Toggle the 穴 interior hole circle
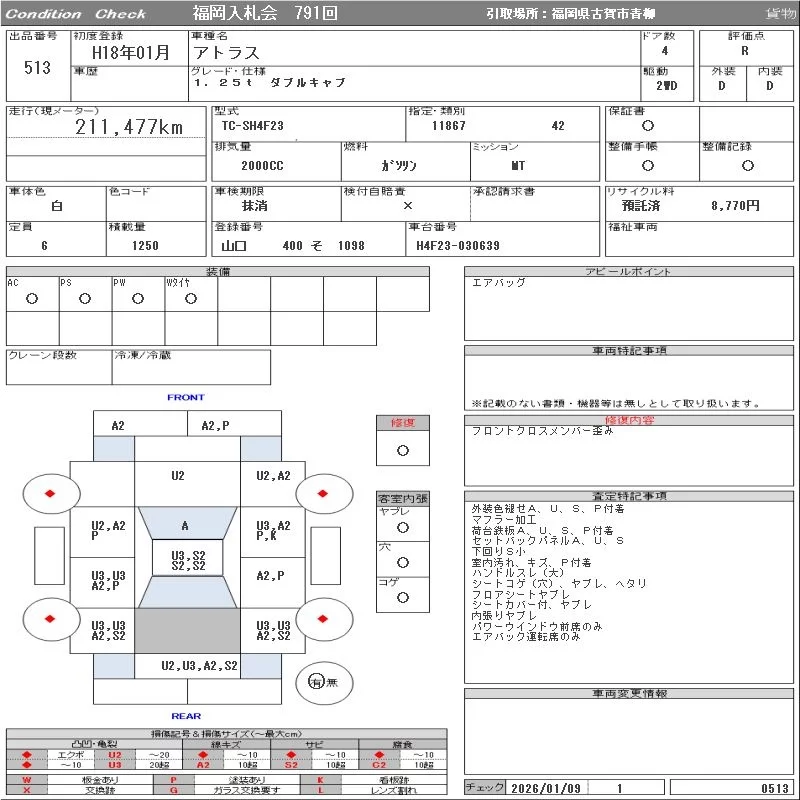The height and width of the screenshot is (800, 800). pos(402,563)
